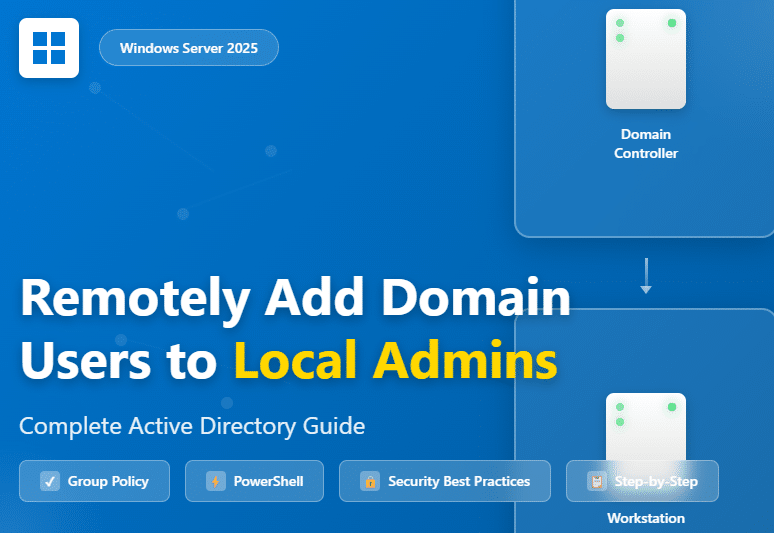This screenshot has width=774, height=533.
Task: Click the "Workstation" caption text
Action: click(x=646, y=518)
